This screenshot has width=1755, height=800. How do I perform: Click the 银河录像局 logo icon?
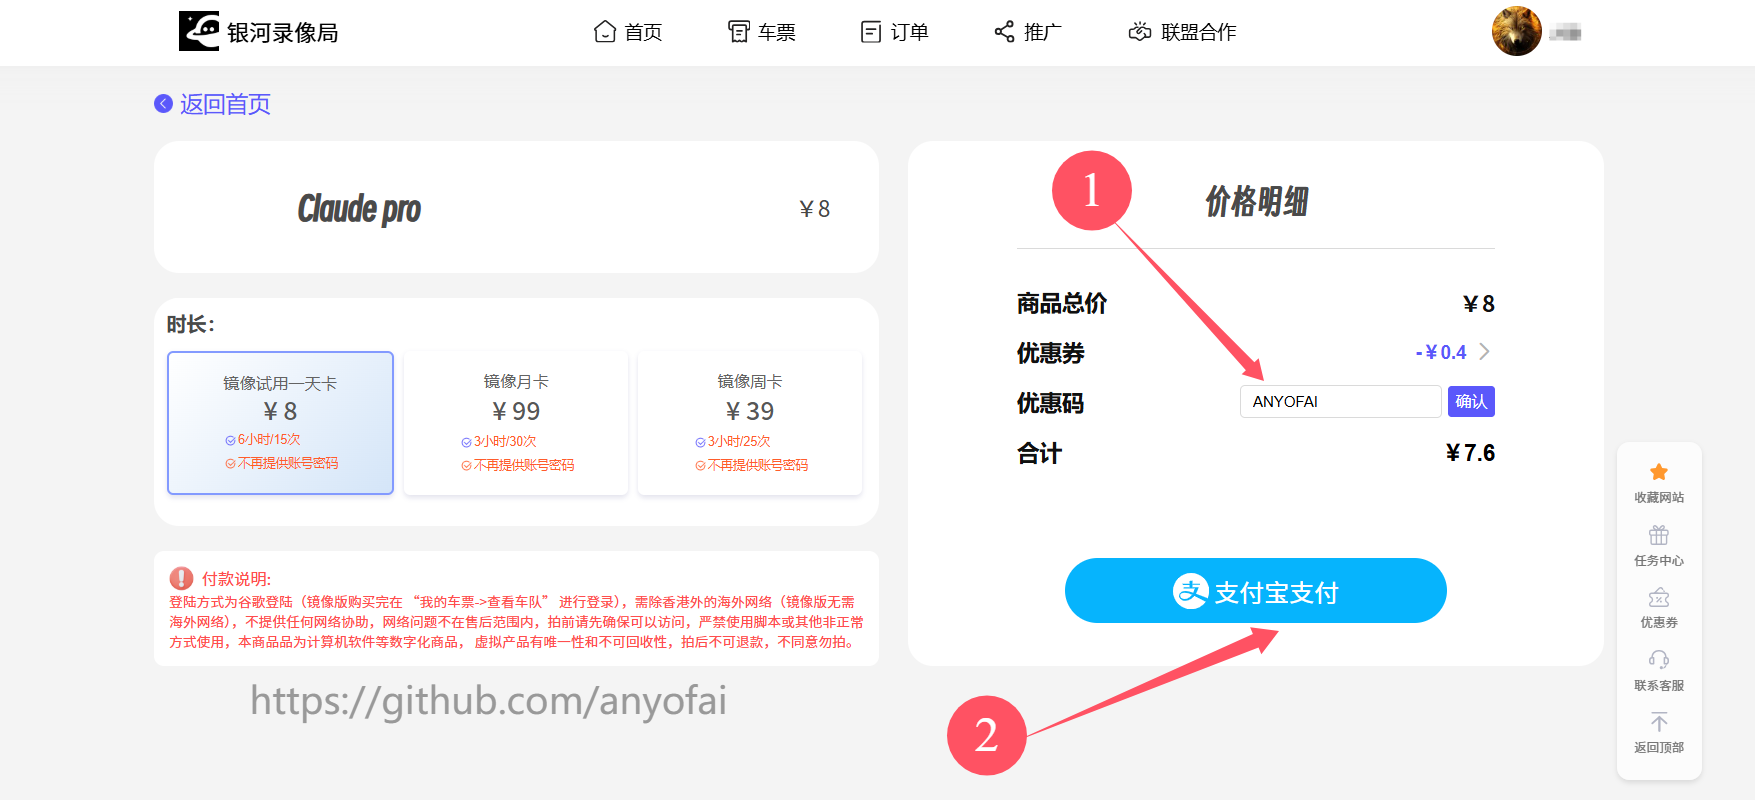(x=199, y=31)
